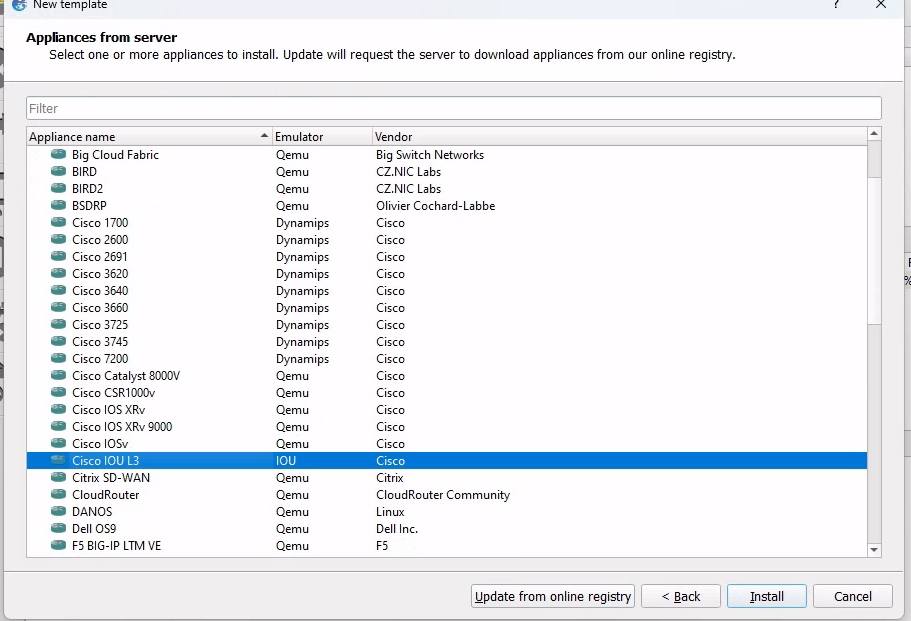The height and width of the screenshot is (621, 911).
Task: Sort appliances by Emulator column header
Action: (x=320, y=136)
